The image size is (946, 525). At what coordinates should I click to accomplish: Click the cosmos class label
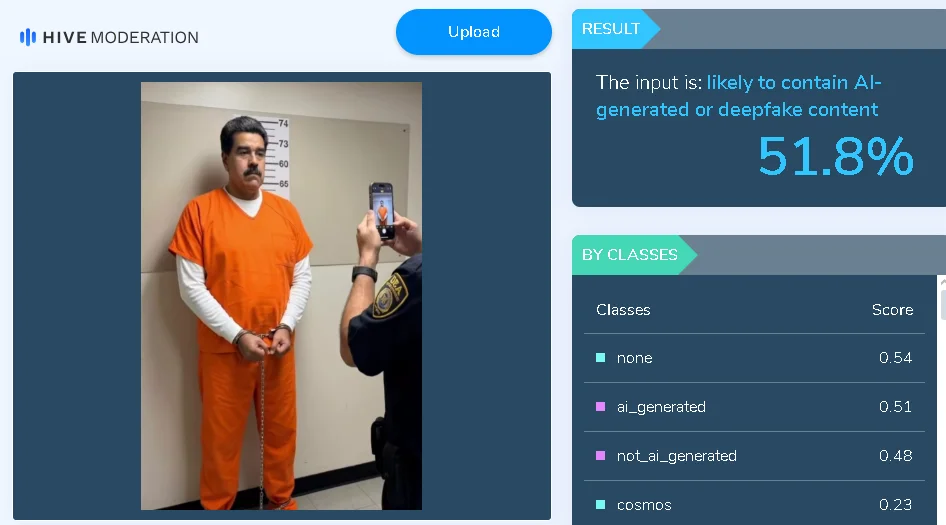point(644,505)
